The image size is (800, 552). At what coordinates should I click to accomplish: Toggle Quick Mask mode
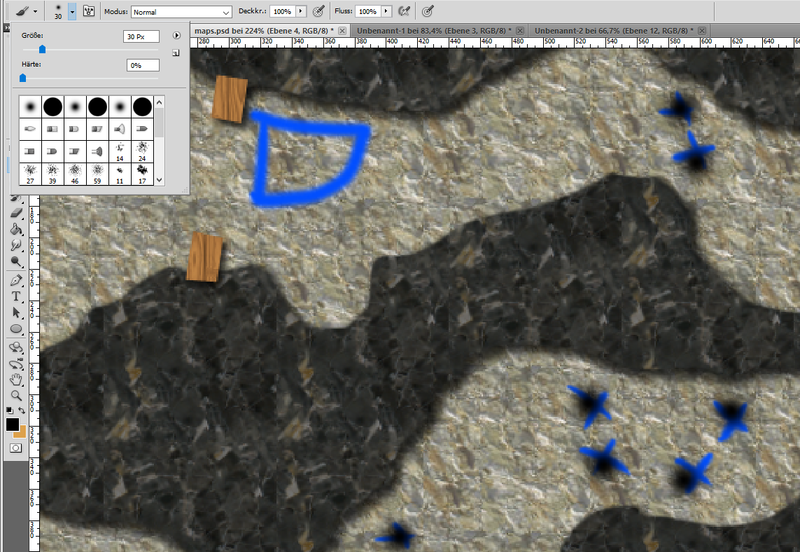coord(16,448)
